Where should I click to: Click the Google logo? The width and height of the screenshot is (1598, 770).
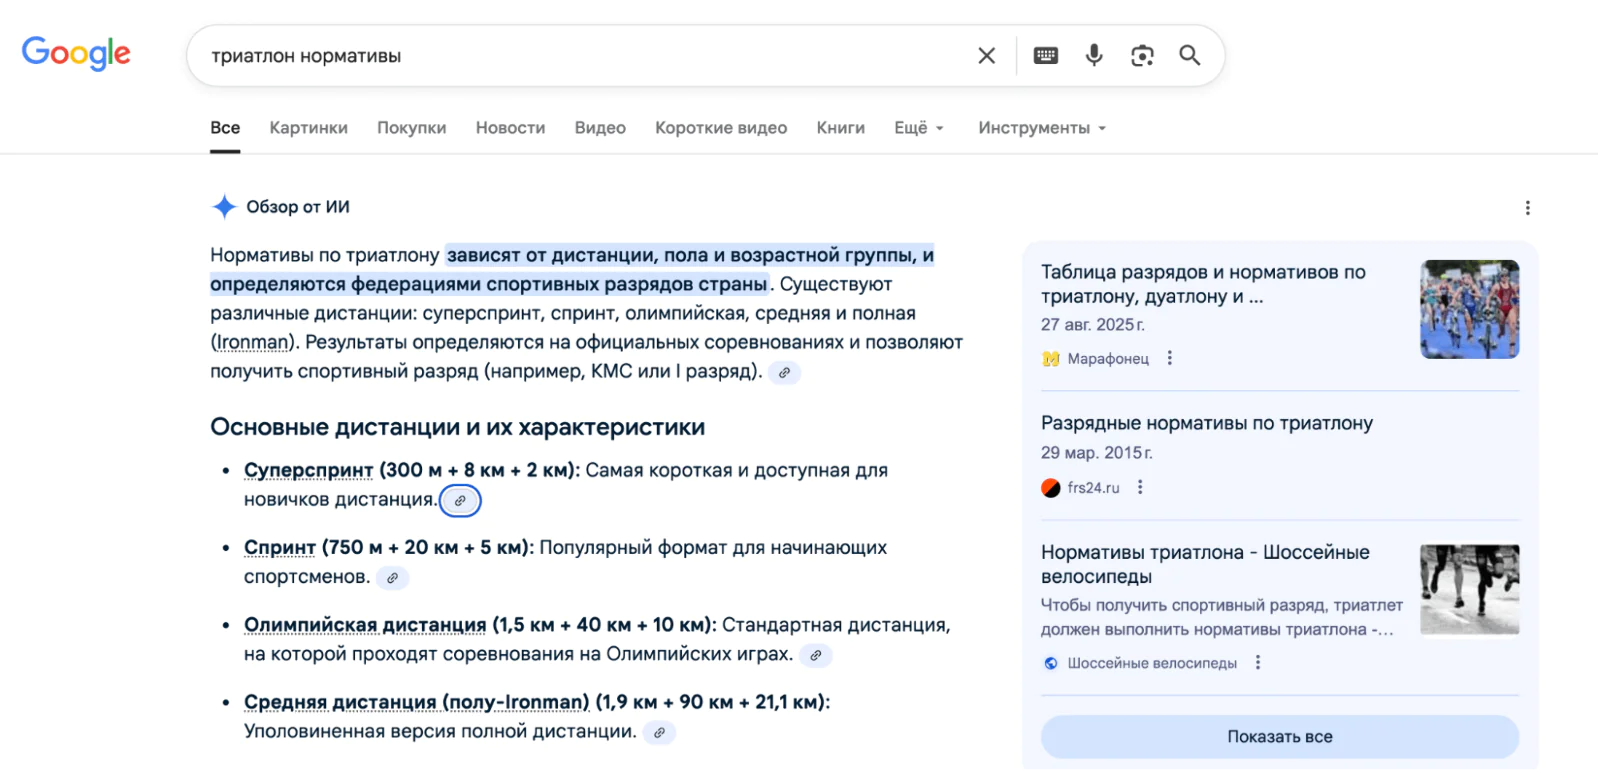click(x=76, y=53)
